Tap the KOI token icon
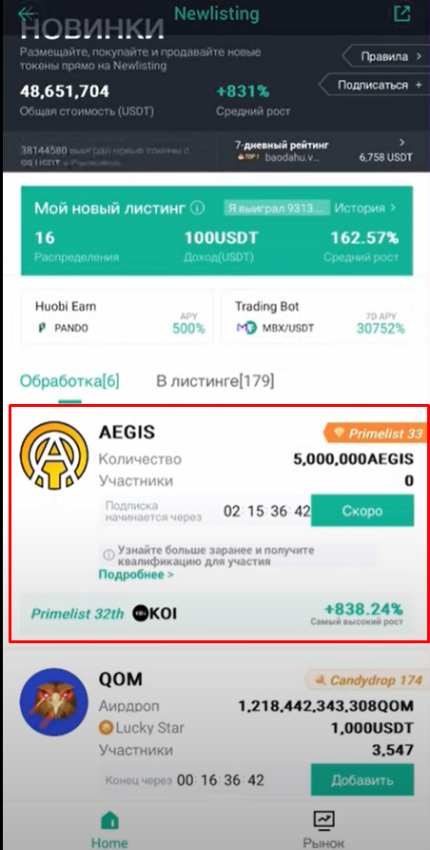This screenshot has height=850, width=430. pos(140,614)
